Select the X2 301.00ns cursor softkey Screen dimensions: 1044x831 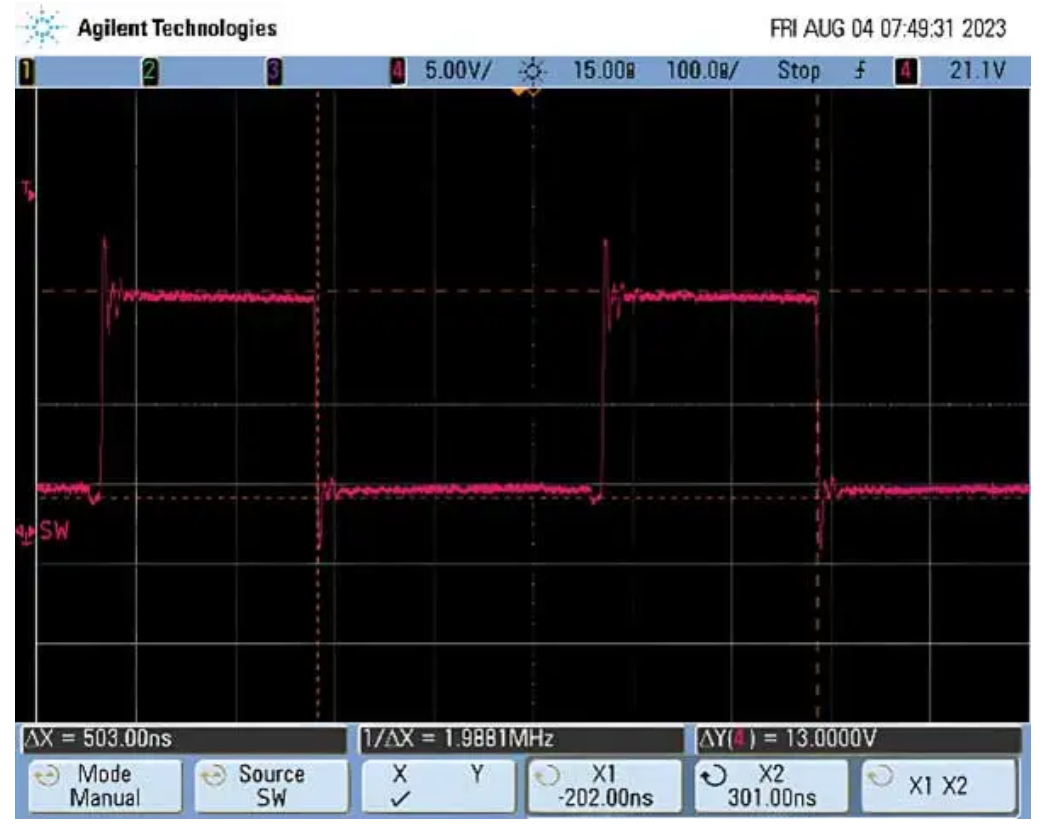coord(771,786)
